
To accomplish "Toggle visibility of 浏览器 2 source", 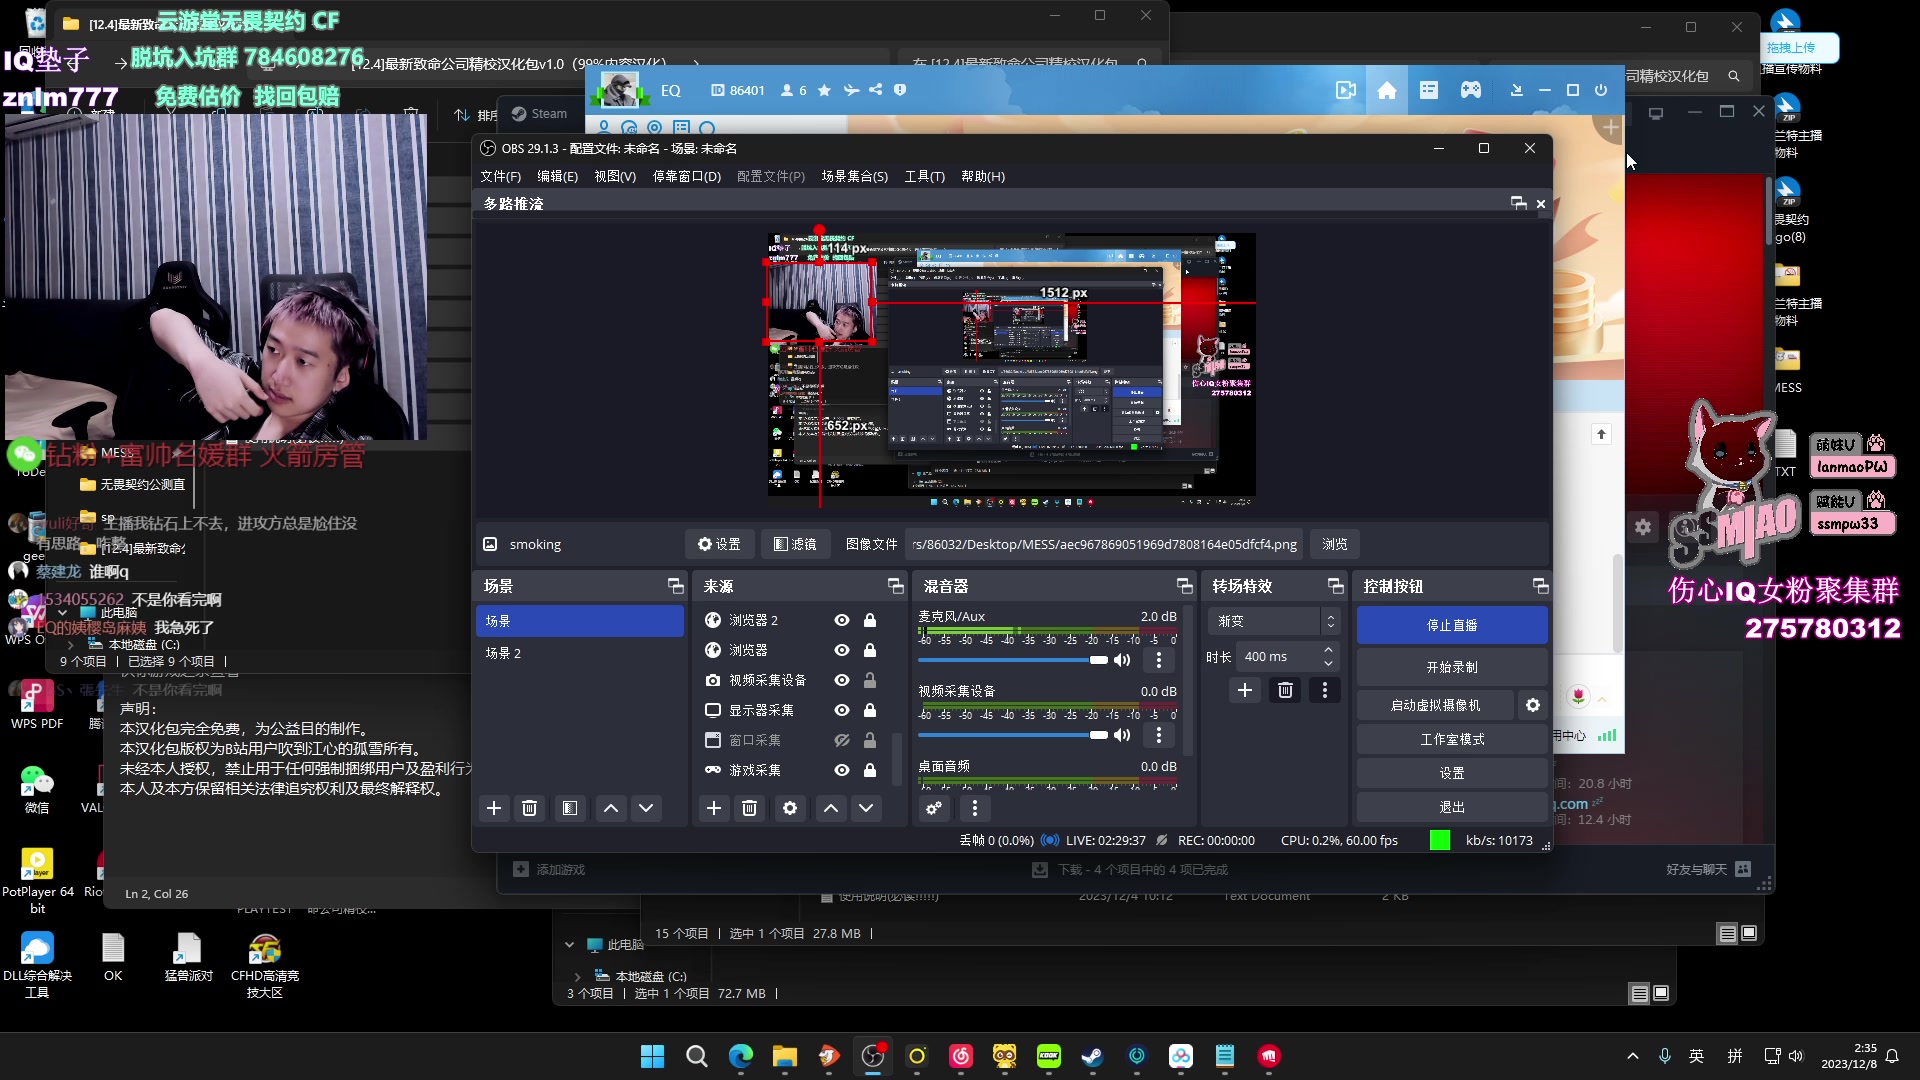I will click(842, 620).
